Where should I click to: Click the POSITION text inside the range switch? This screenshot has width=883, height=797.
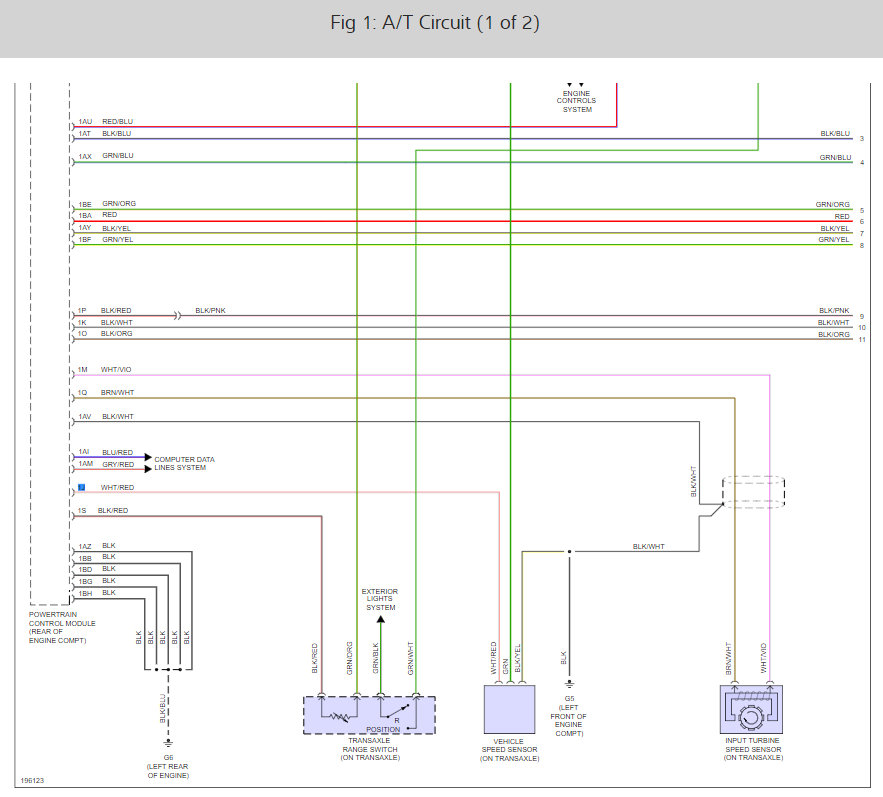tap(383, 729)
